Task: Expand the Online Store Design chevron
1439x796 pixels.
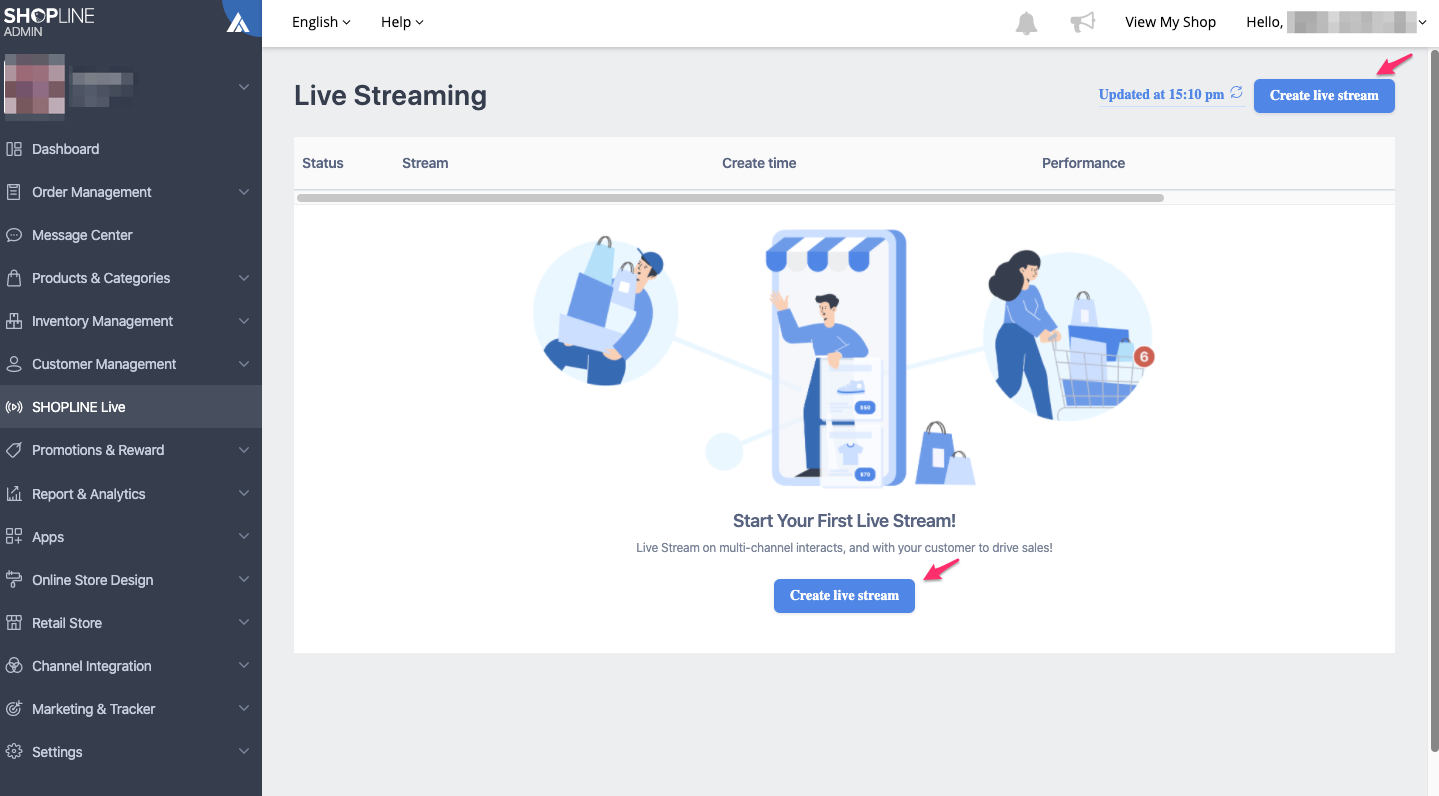Action: 244,580
